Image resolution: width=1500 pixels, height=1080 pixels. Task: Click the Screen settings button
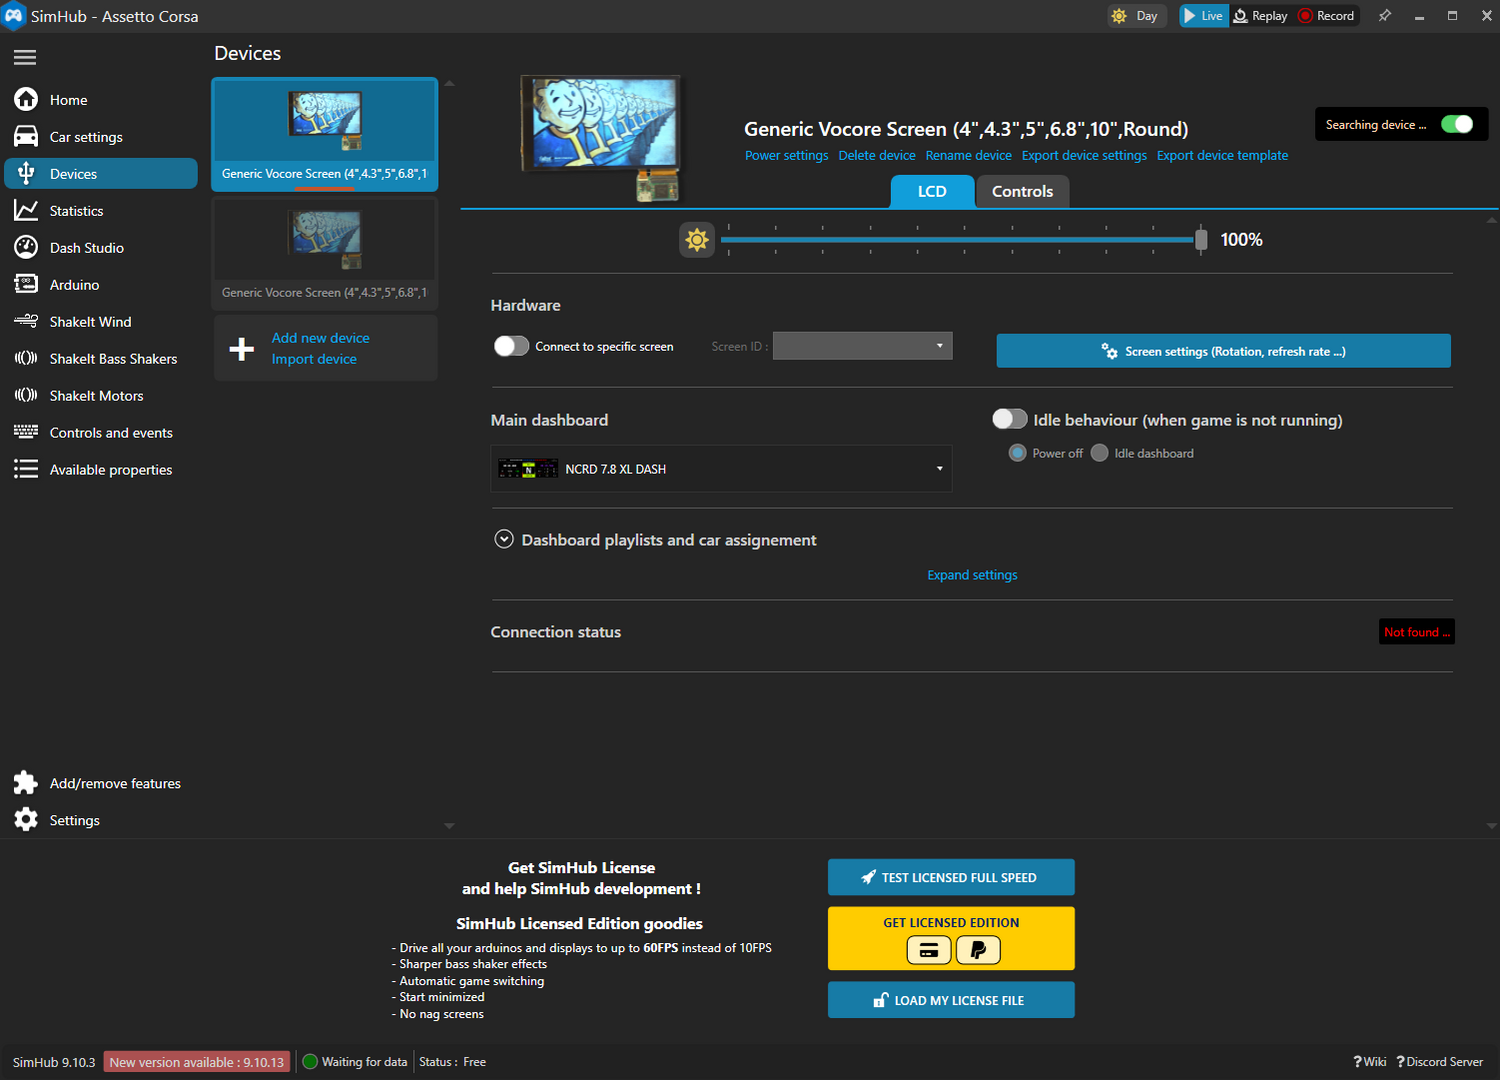1223,351
